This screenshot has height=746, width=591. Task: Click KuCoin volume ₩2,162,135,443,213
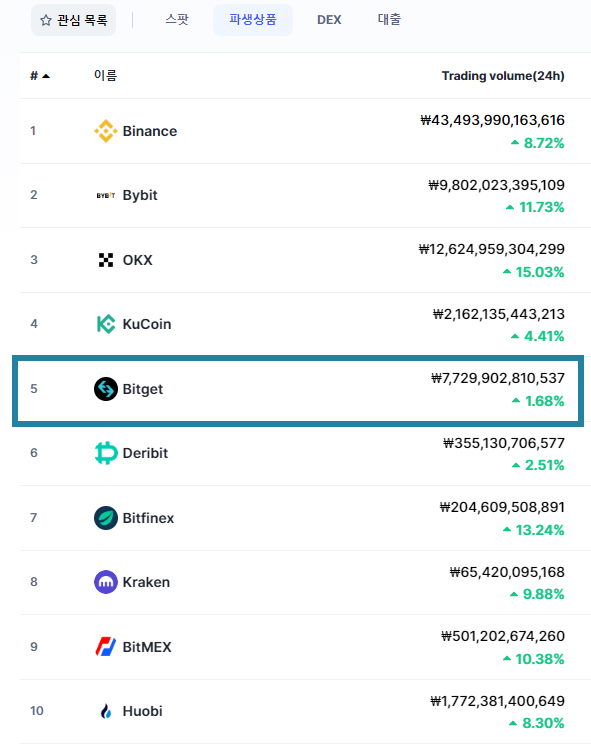point(499,314)
